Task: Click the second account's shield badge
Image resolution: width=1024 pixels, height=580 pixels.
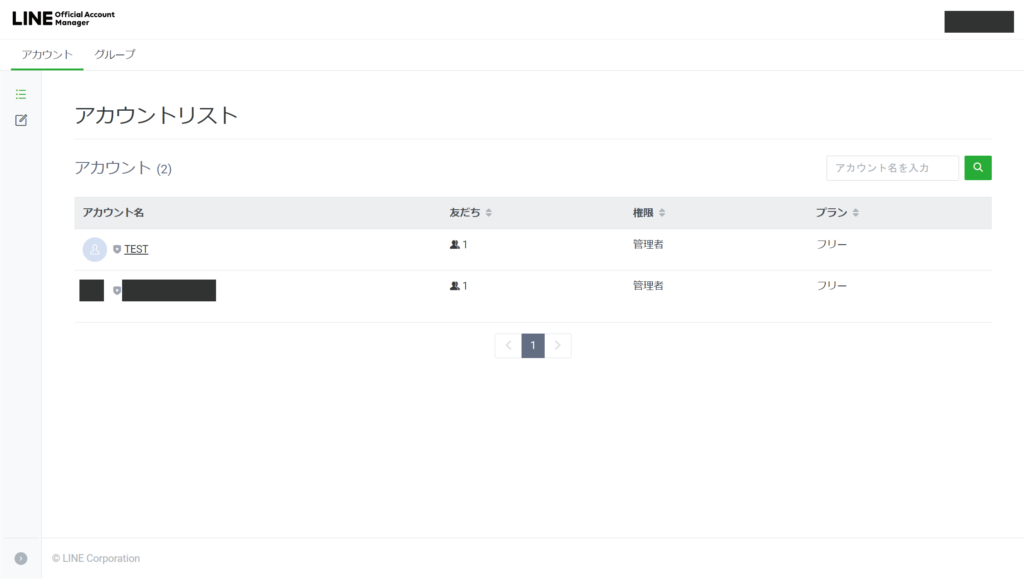Action: tap(117, 290)
